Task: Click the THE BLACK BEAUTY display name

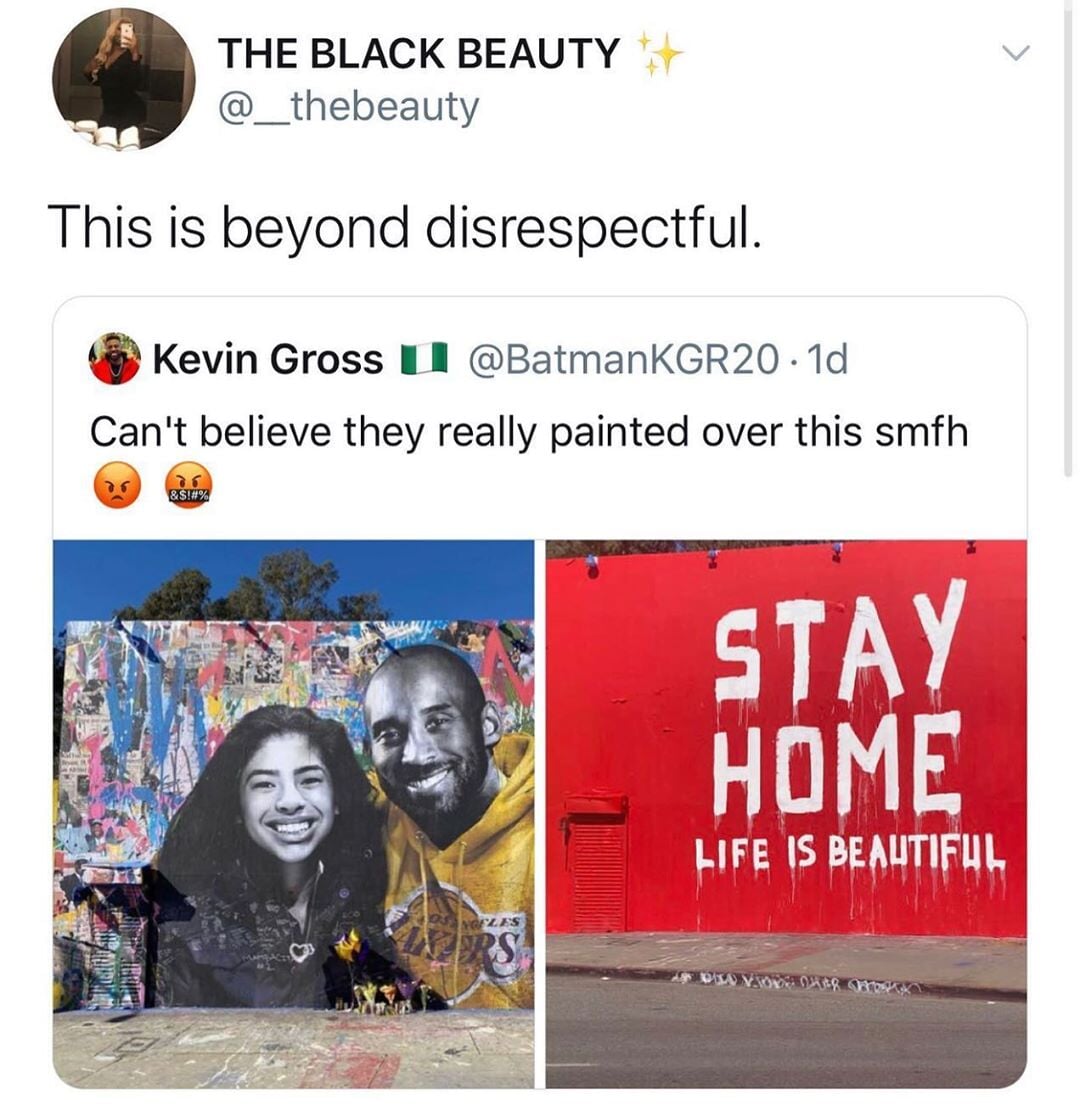Action: point(419,53)
